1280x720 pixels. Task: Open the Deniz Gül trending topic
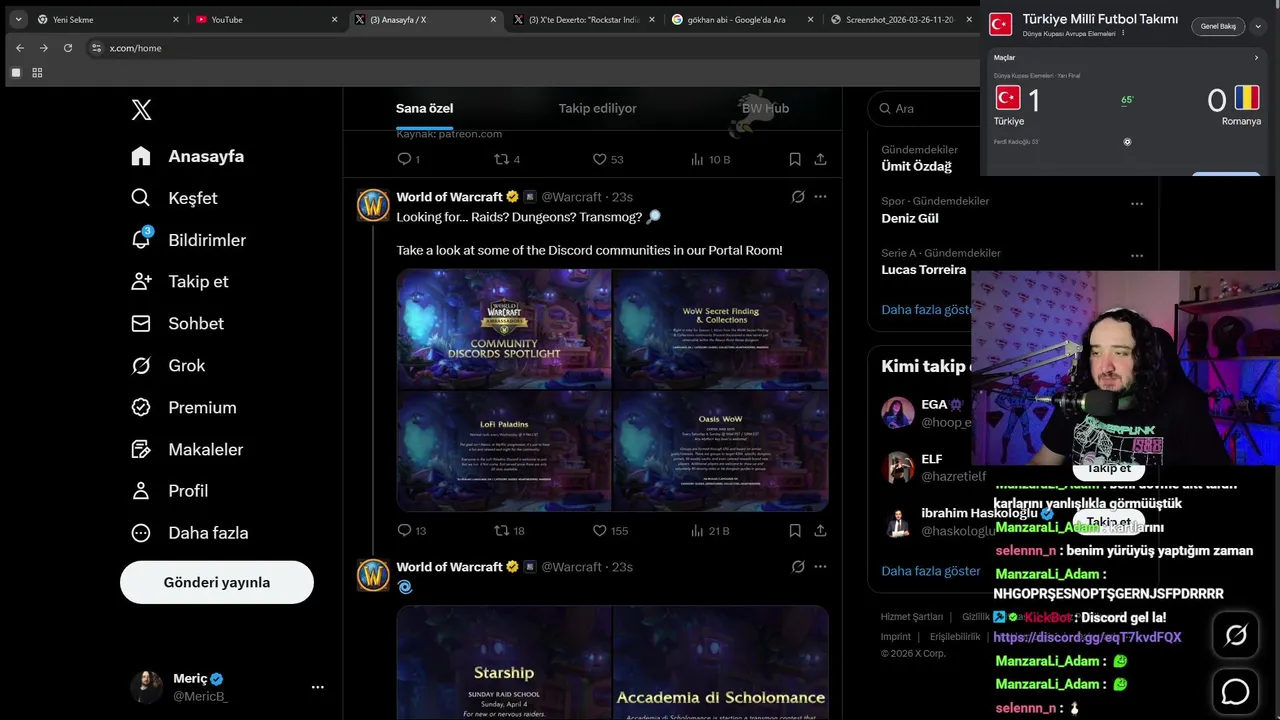coord(910,218)
